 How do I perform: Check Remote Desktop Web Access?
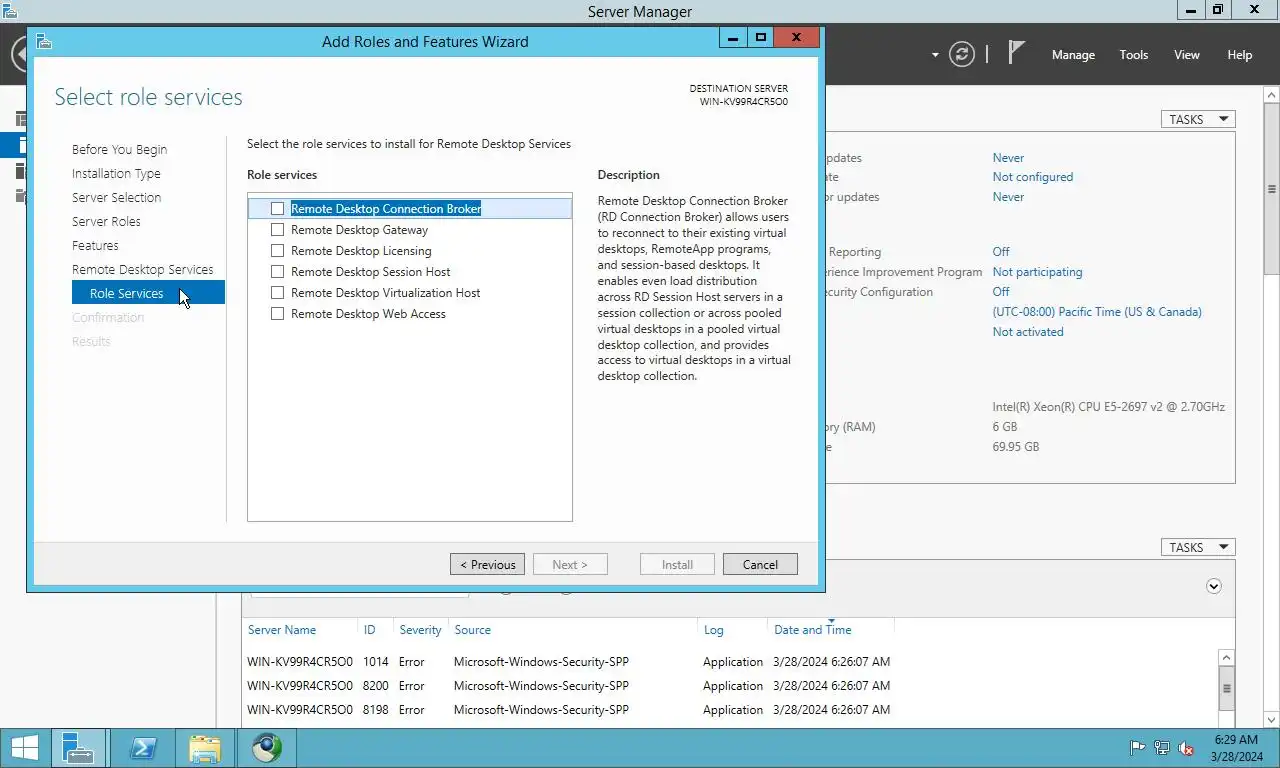pyautogui.click(x=277, y=314)
